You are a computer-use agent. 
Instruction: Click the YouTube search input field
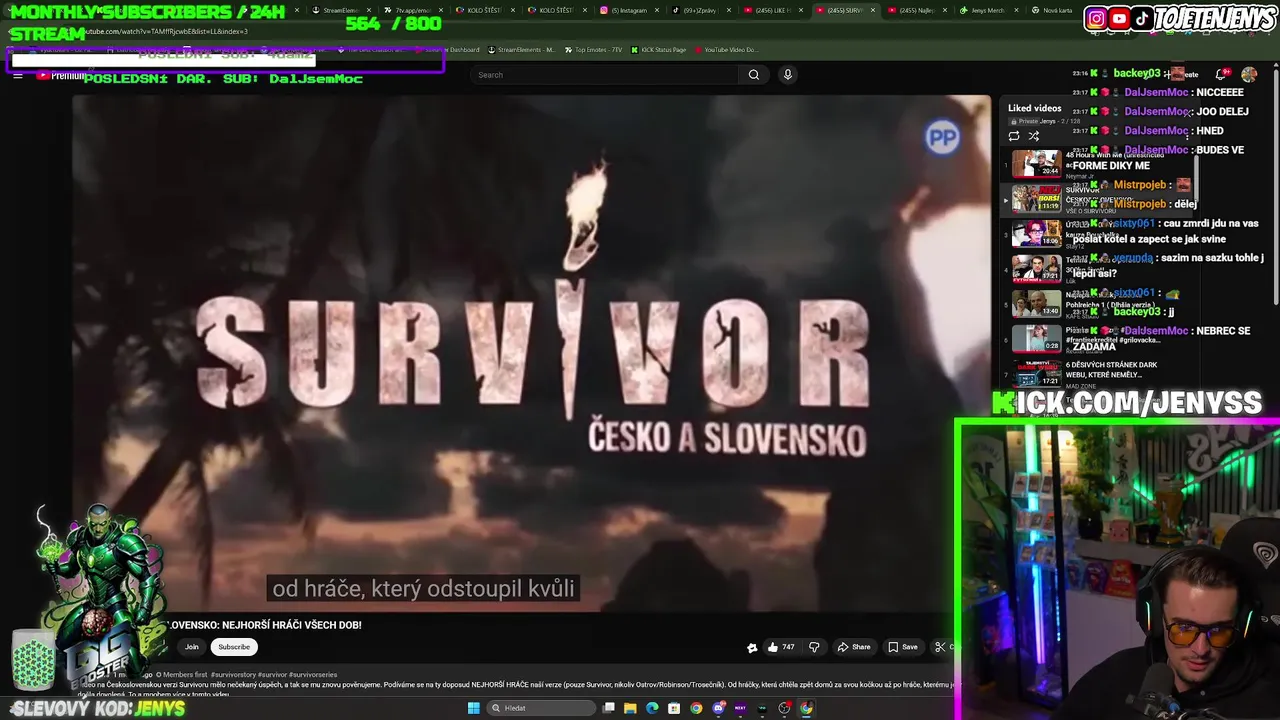pos(604,75)
